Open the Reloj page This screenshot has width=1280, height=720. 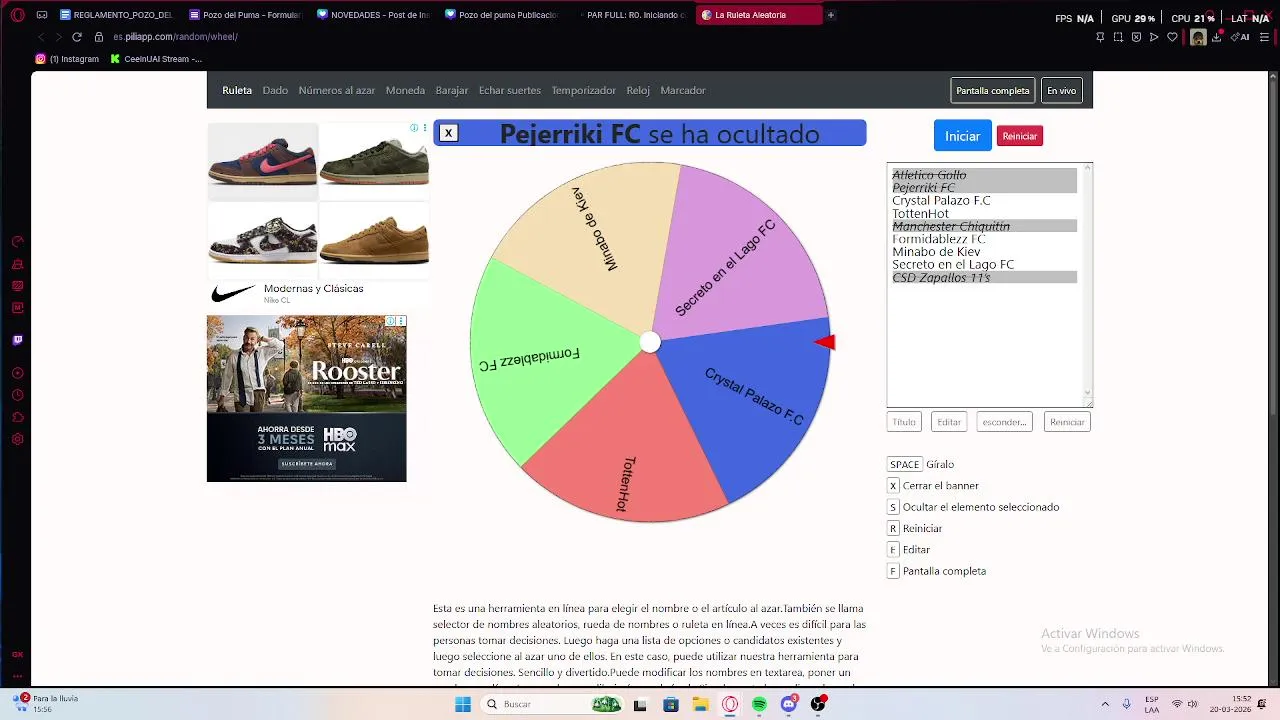[x=638, y=90]
